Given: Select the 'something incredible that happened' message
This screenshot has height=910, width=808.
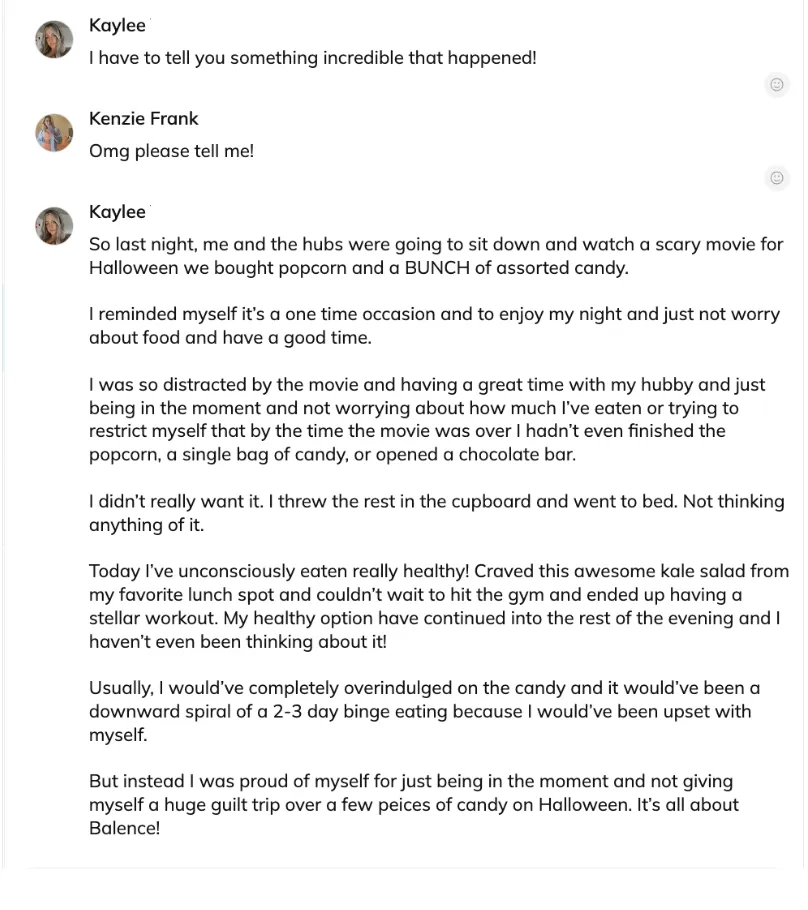Looking at the screenshot, I should point(313,58).
